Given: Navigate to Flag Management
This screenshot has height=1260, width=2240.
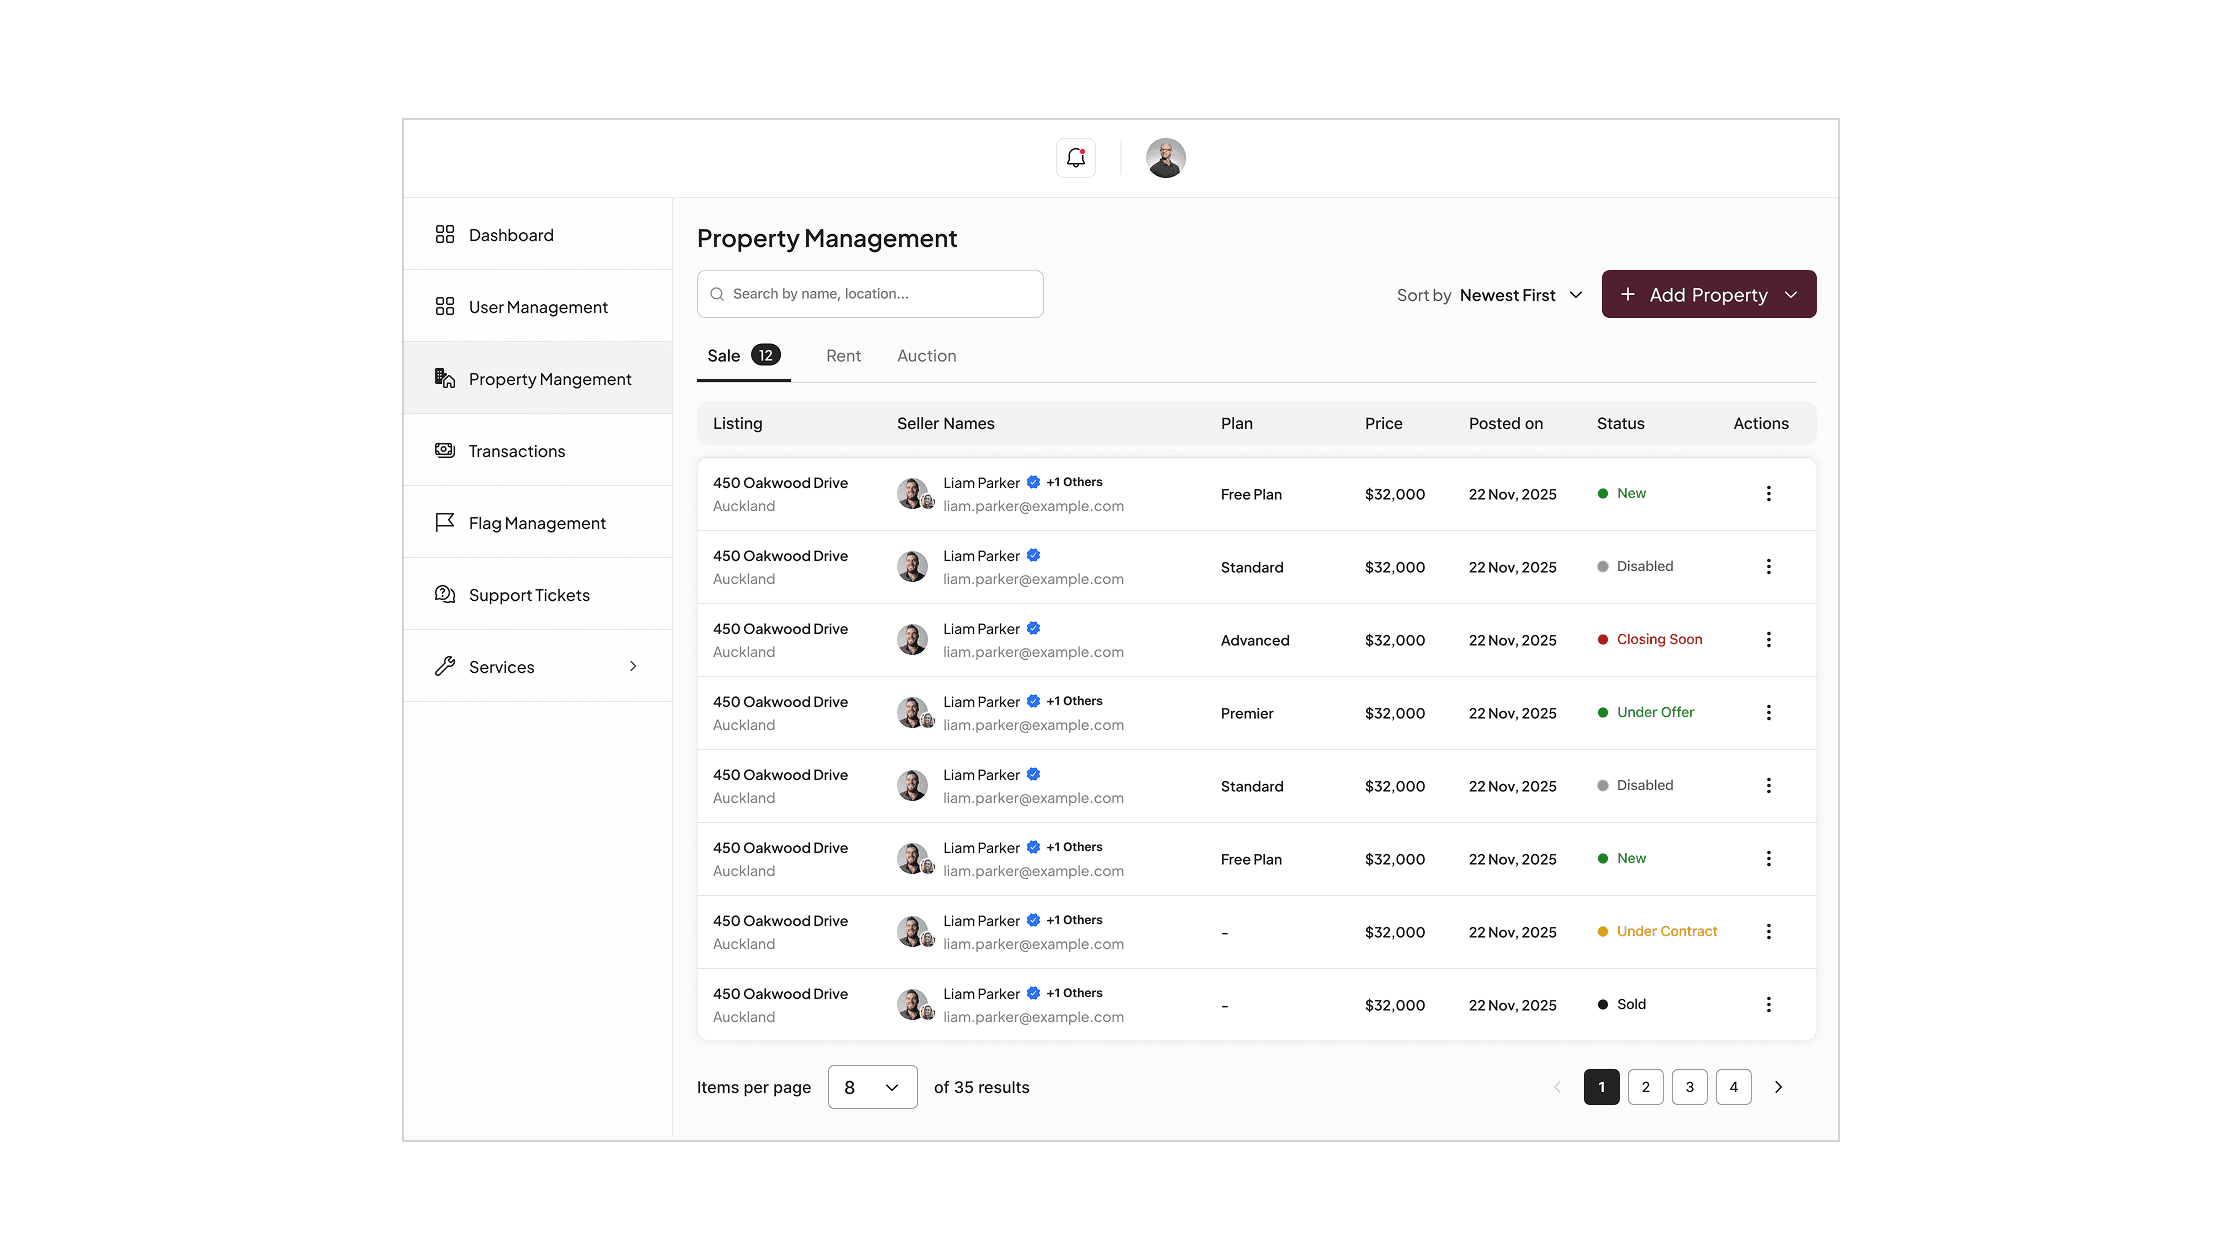Looking at the screenshot, I should click(538, 523).
